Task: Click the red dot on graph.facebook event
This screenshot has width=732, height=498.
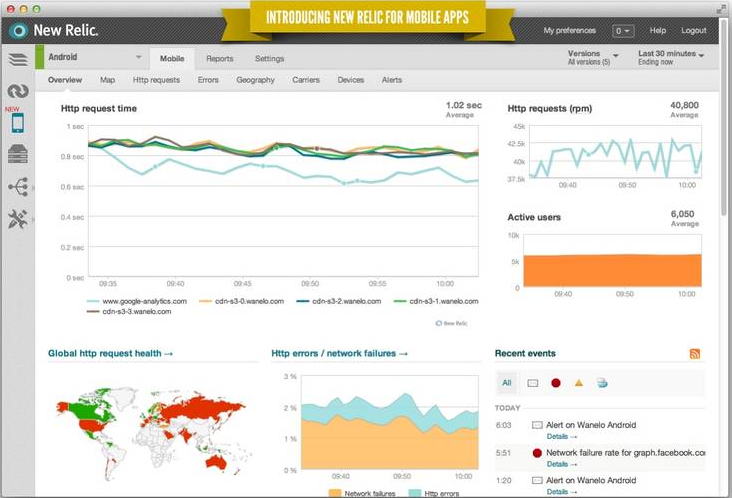Action: coord(537,453)
